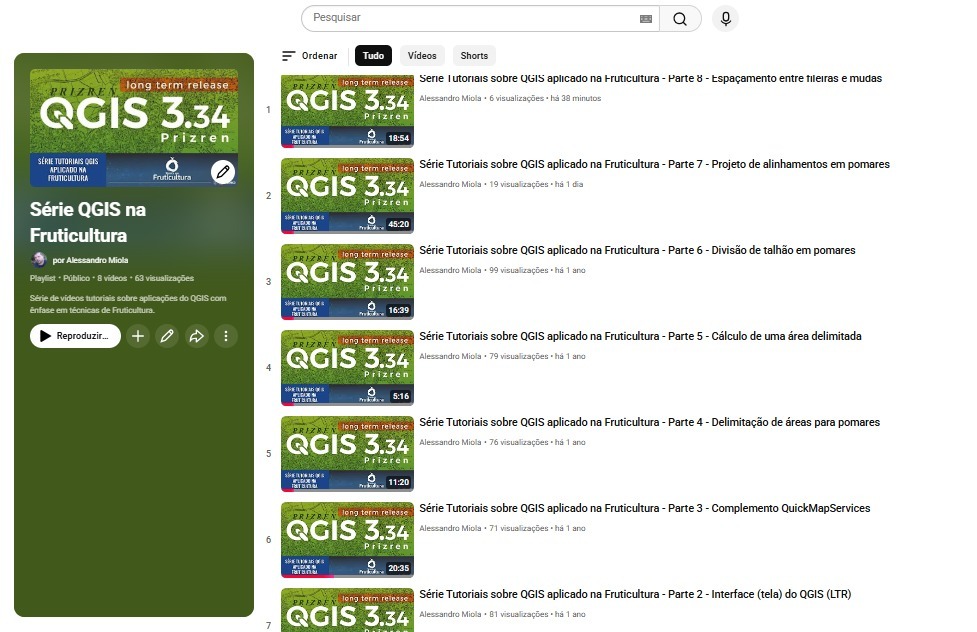Viewport: 977px width, 632px height.
Task: Click into the Pesquisar search field
Action: pos(470,18)
